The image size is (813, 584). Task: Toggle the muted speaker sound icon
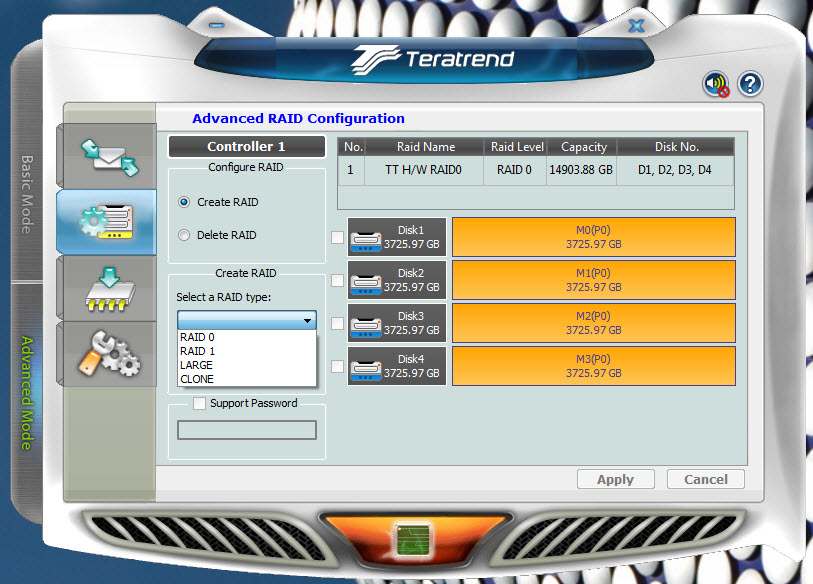pos(716,84)
